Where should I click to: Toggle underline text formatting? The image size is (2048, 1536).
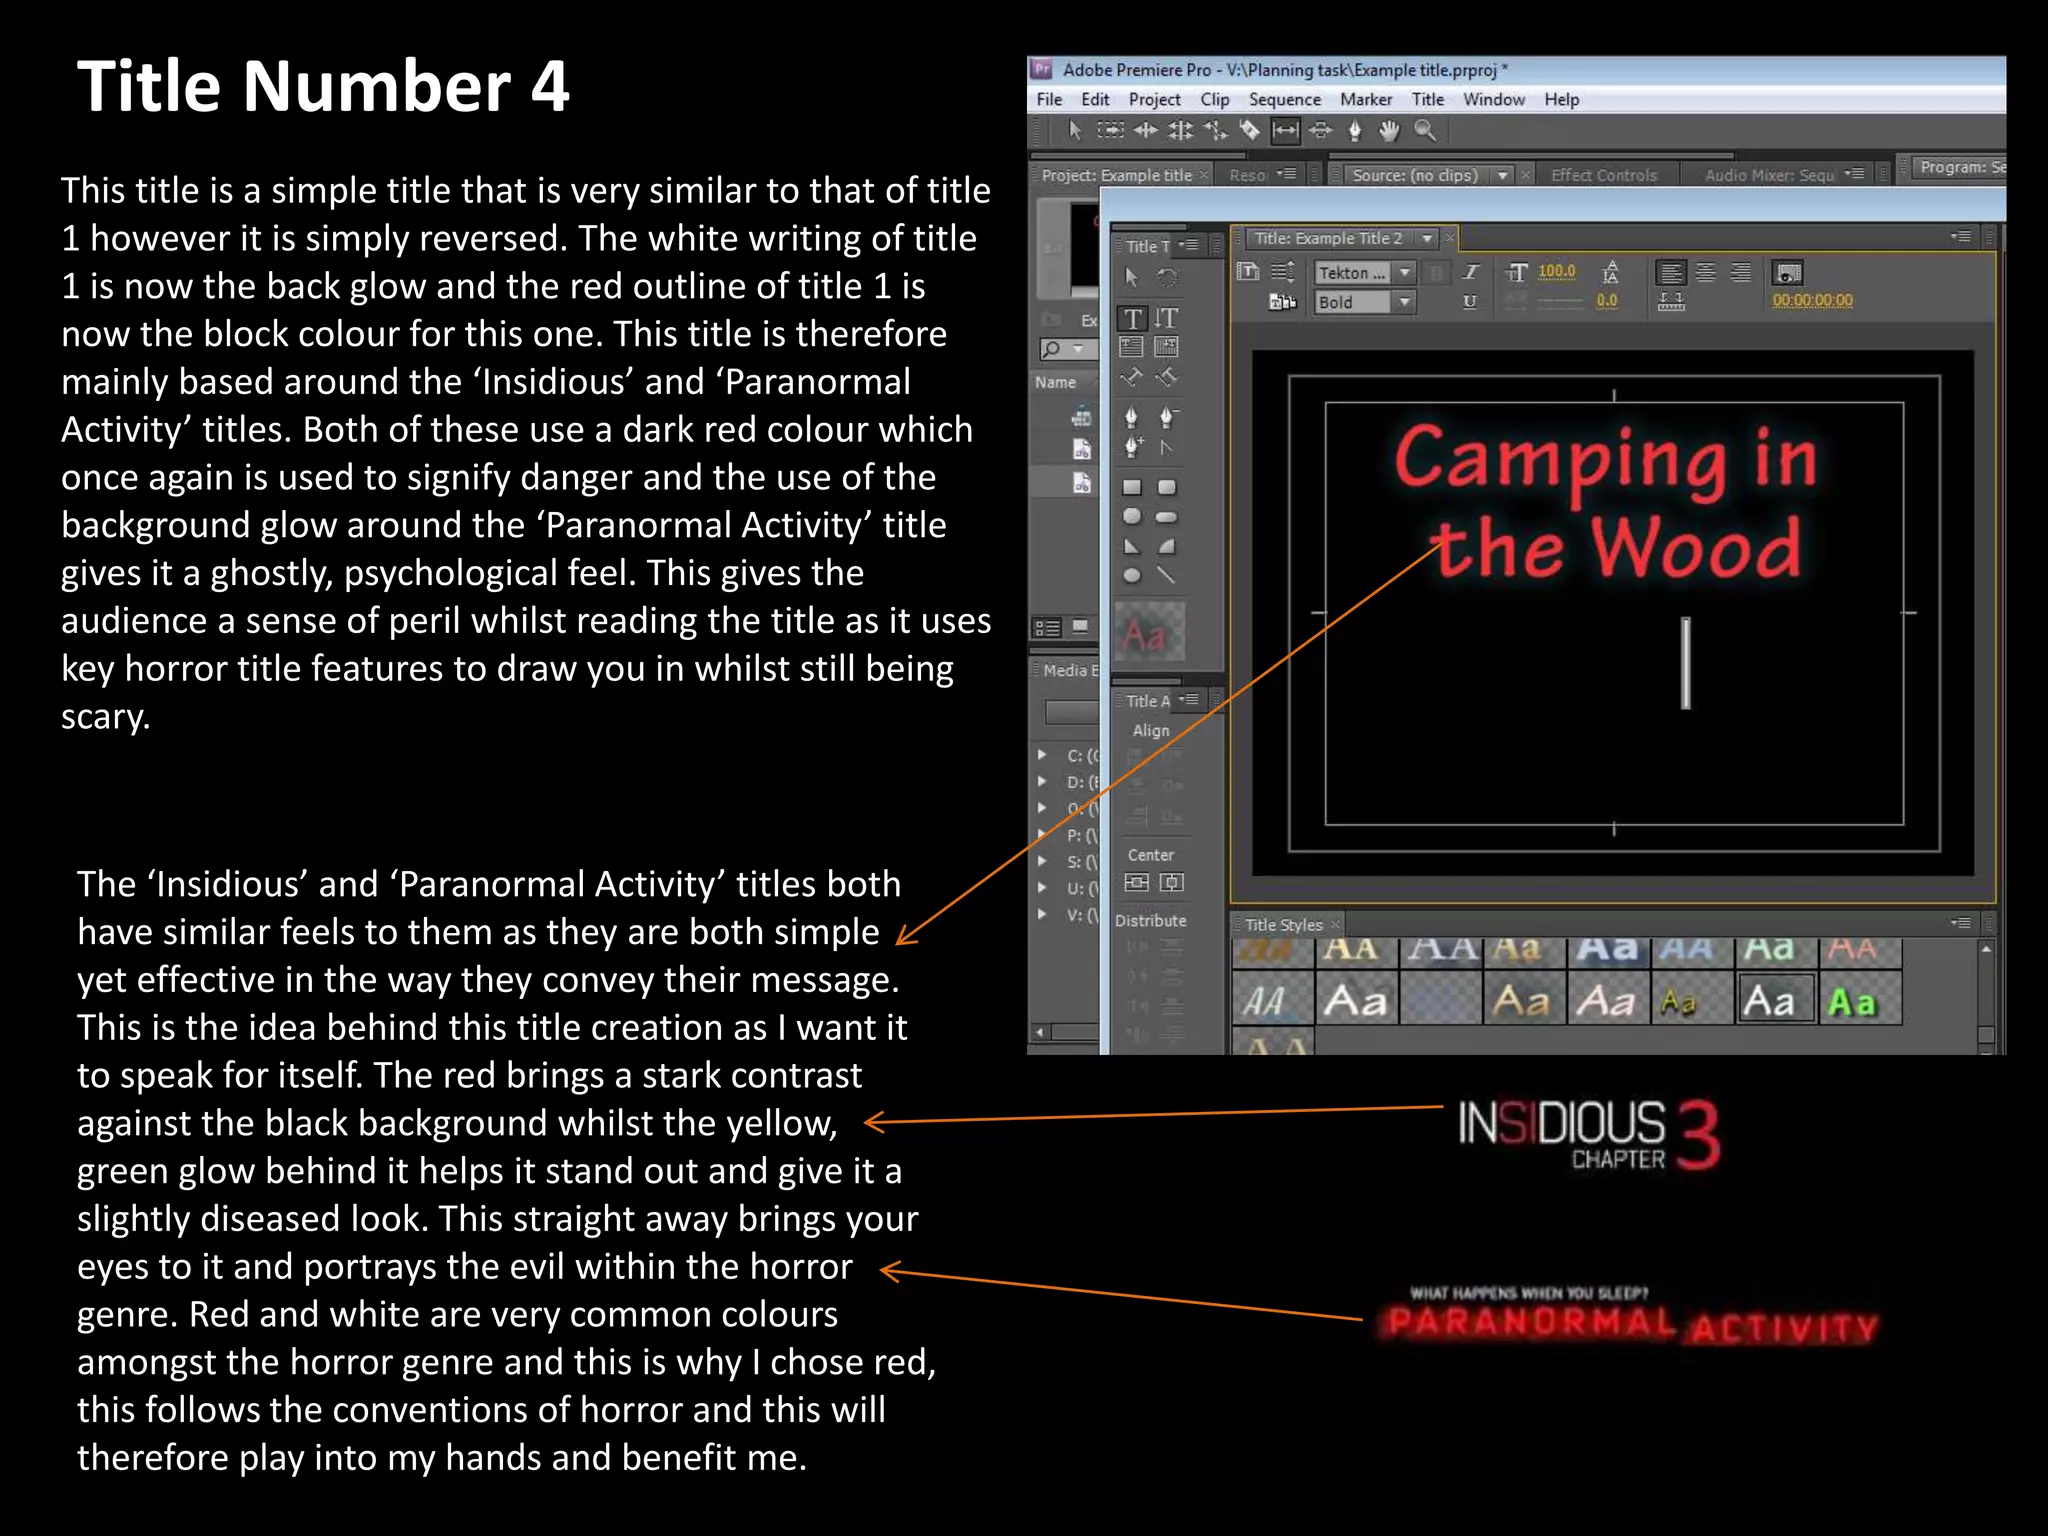coord(1470,301)
